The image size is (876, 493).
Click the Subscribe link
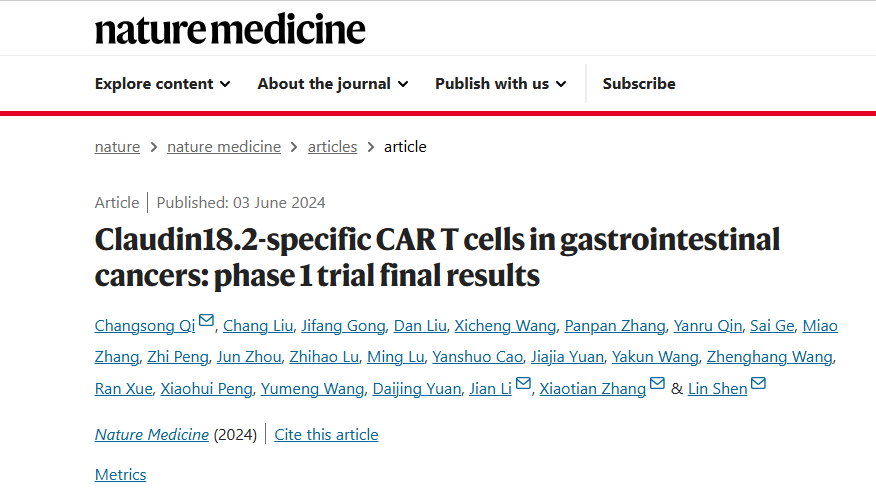[639, 84]
